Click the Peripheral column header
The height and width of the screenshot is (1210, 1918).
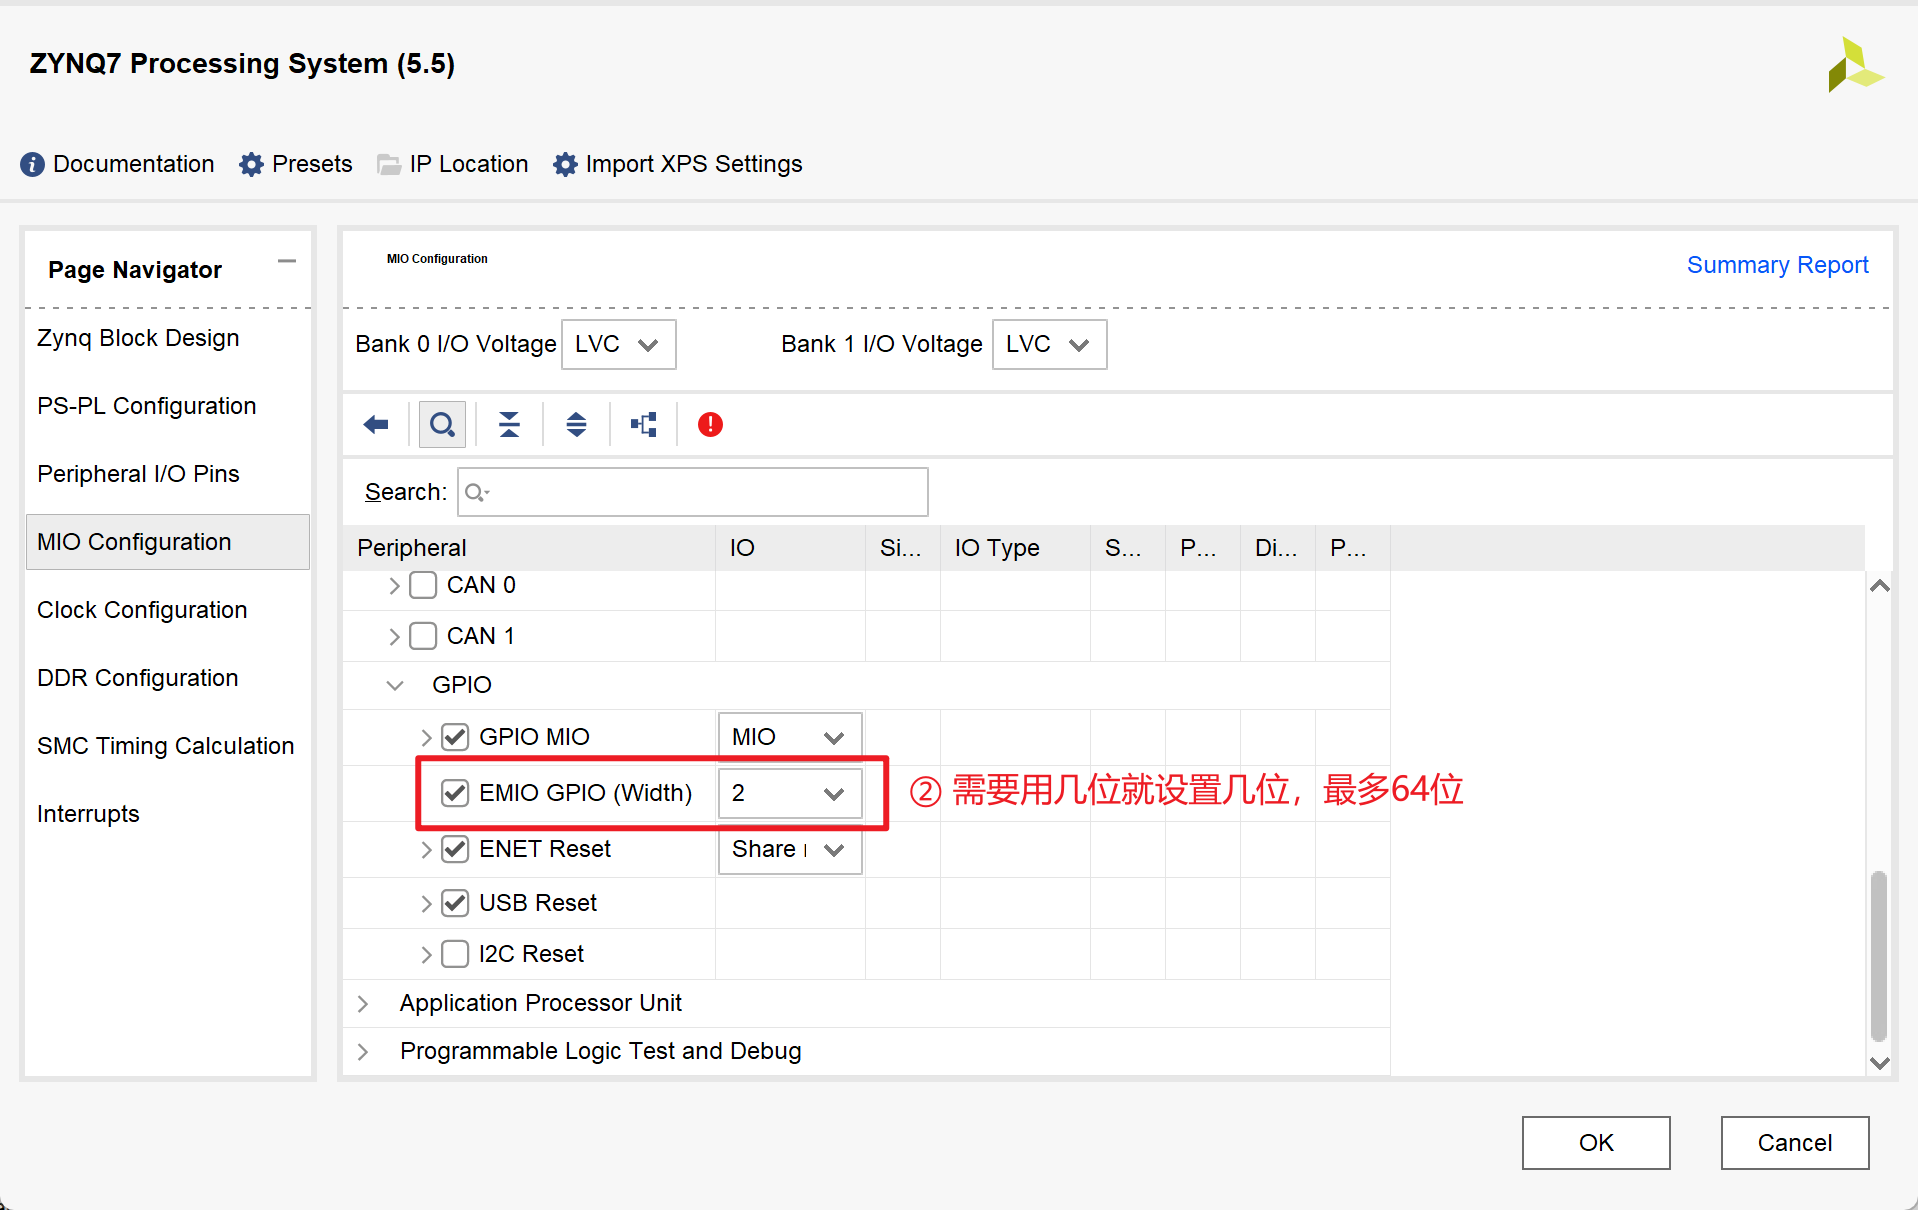tap(529, 548)
